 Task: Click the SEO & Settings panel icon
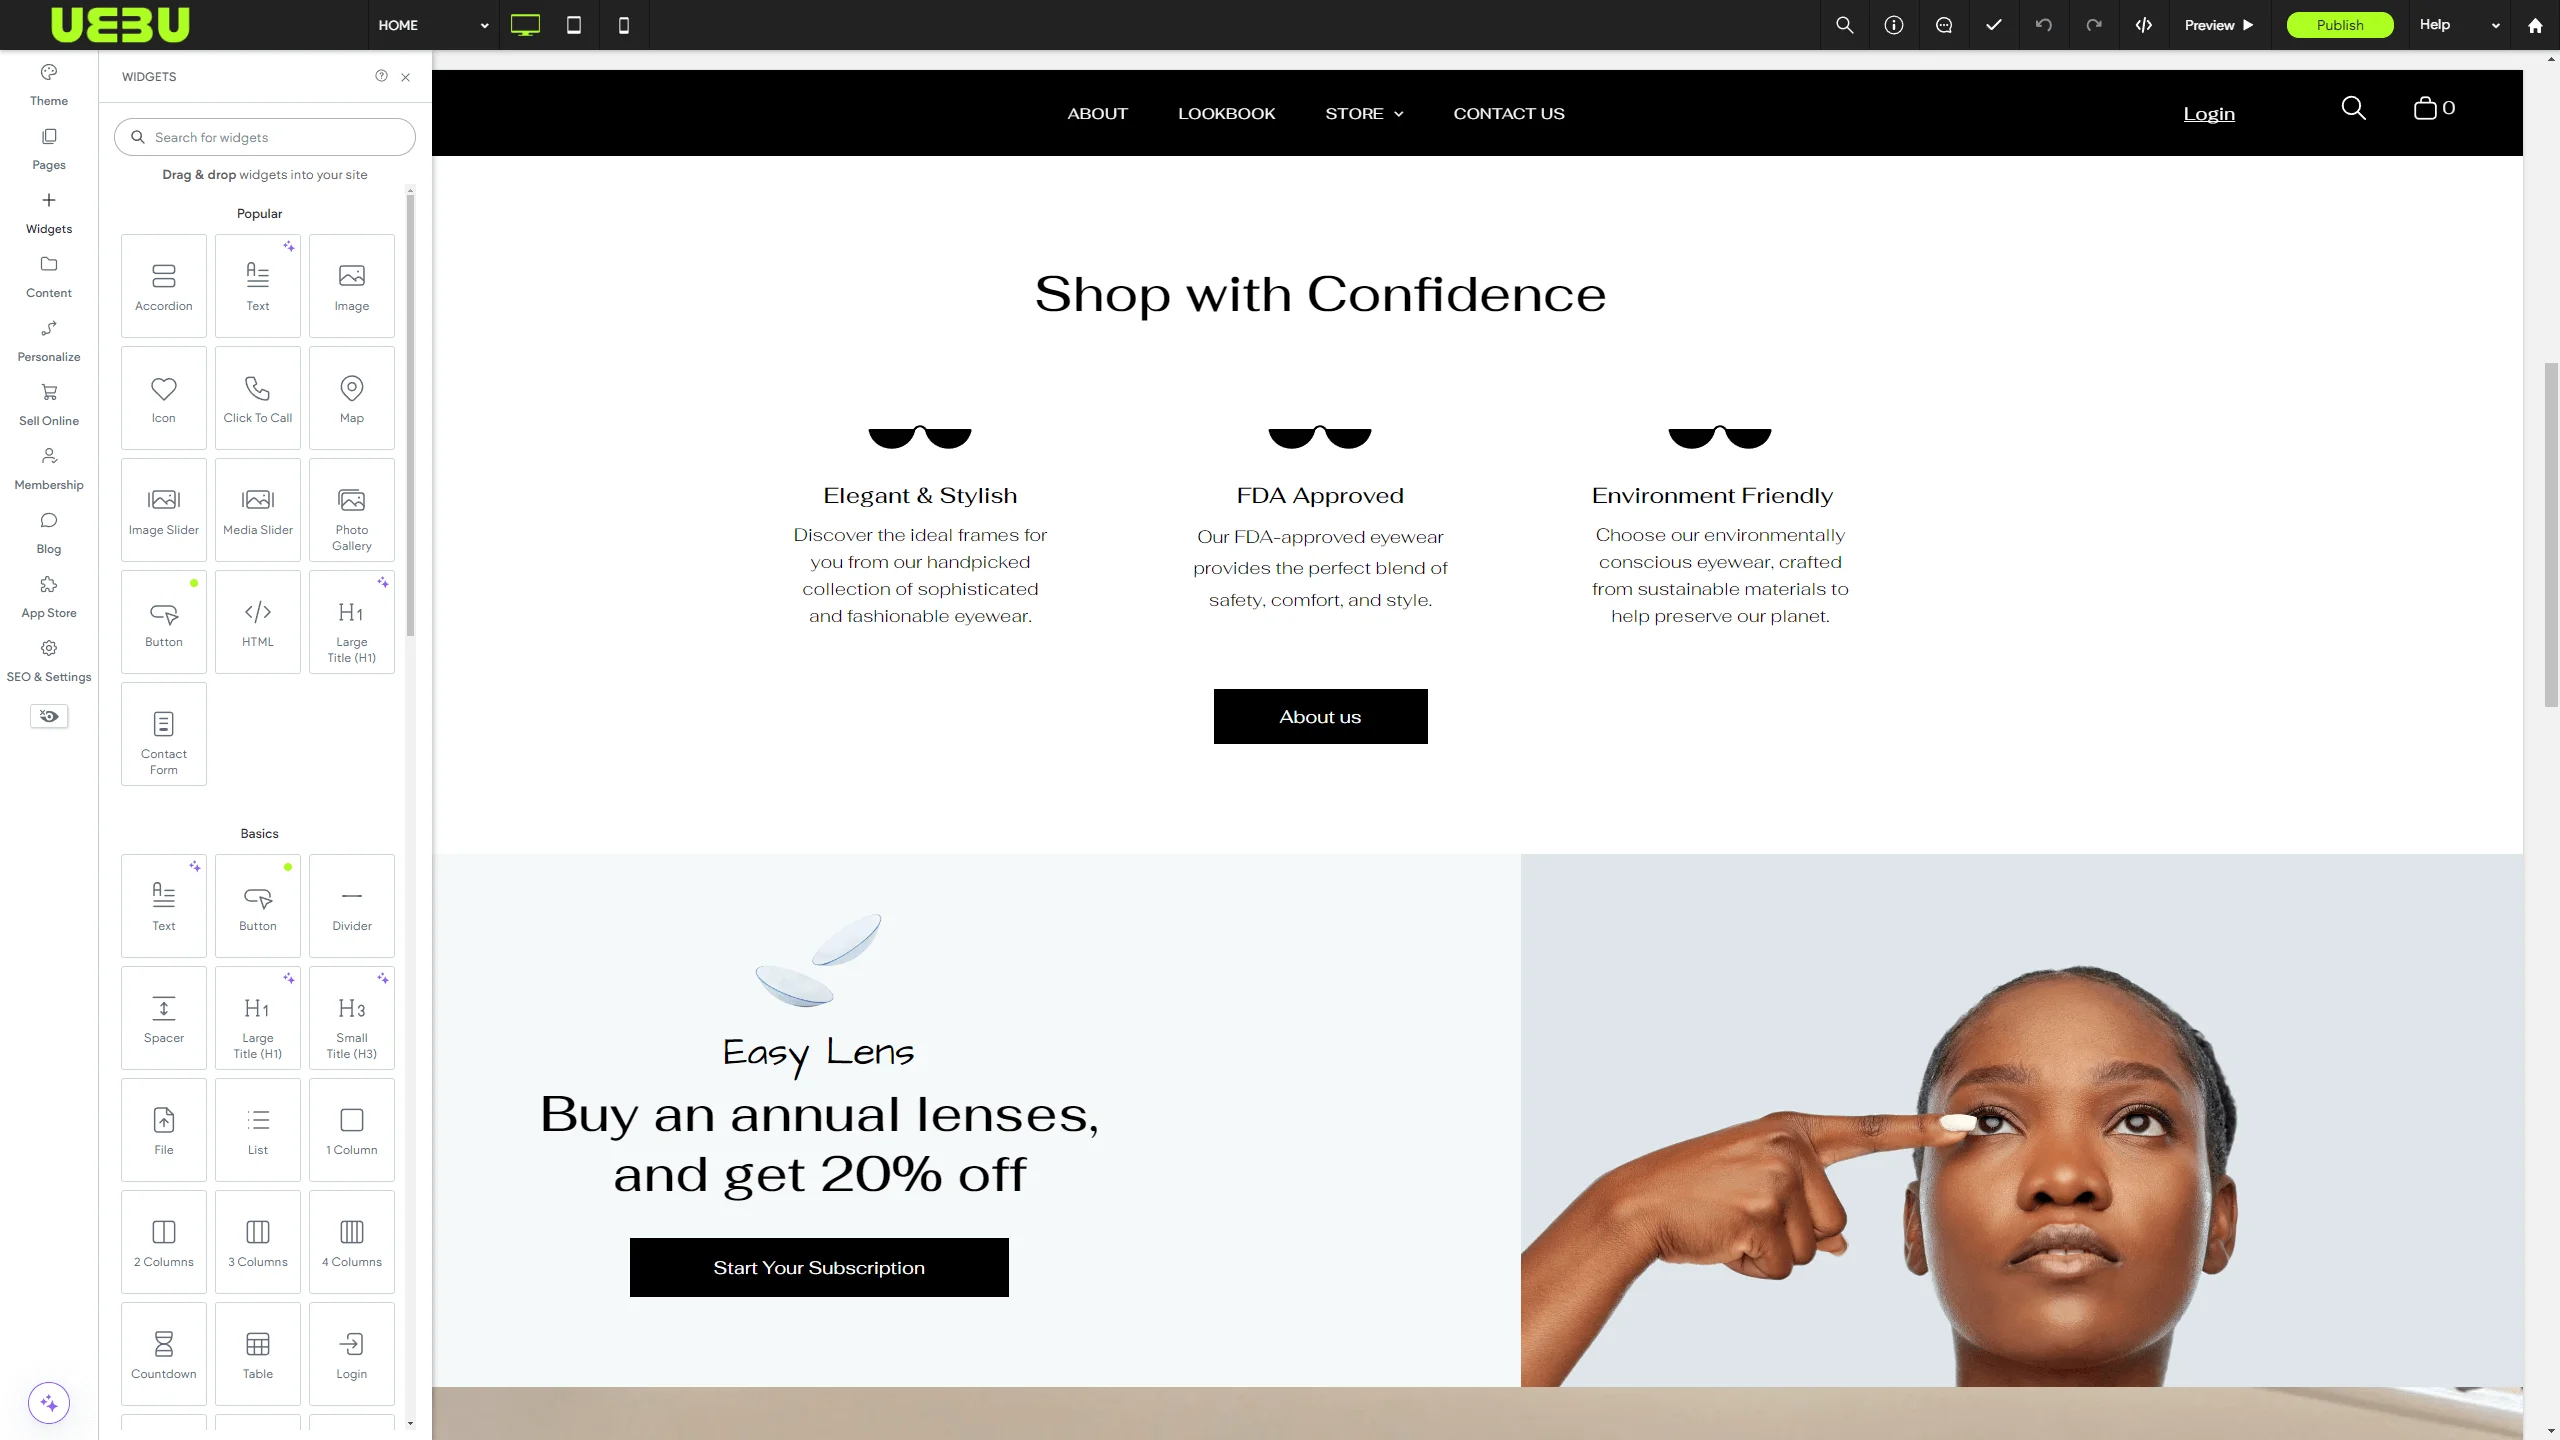click(47, 649)
